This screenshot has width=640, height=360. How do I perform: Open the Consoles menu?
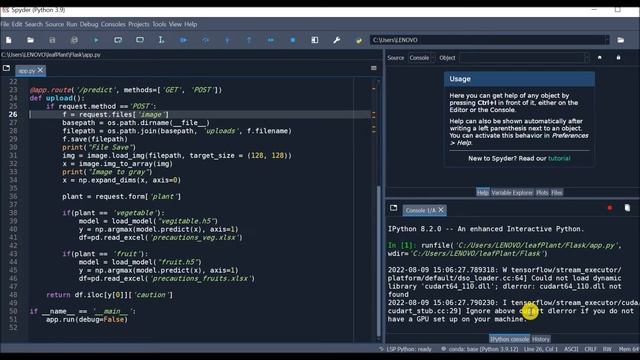coord(113,24)
